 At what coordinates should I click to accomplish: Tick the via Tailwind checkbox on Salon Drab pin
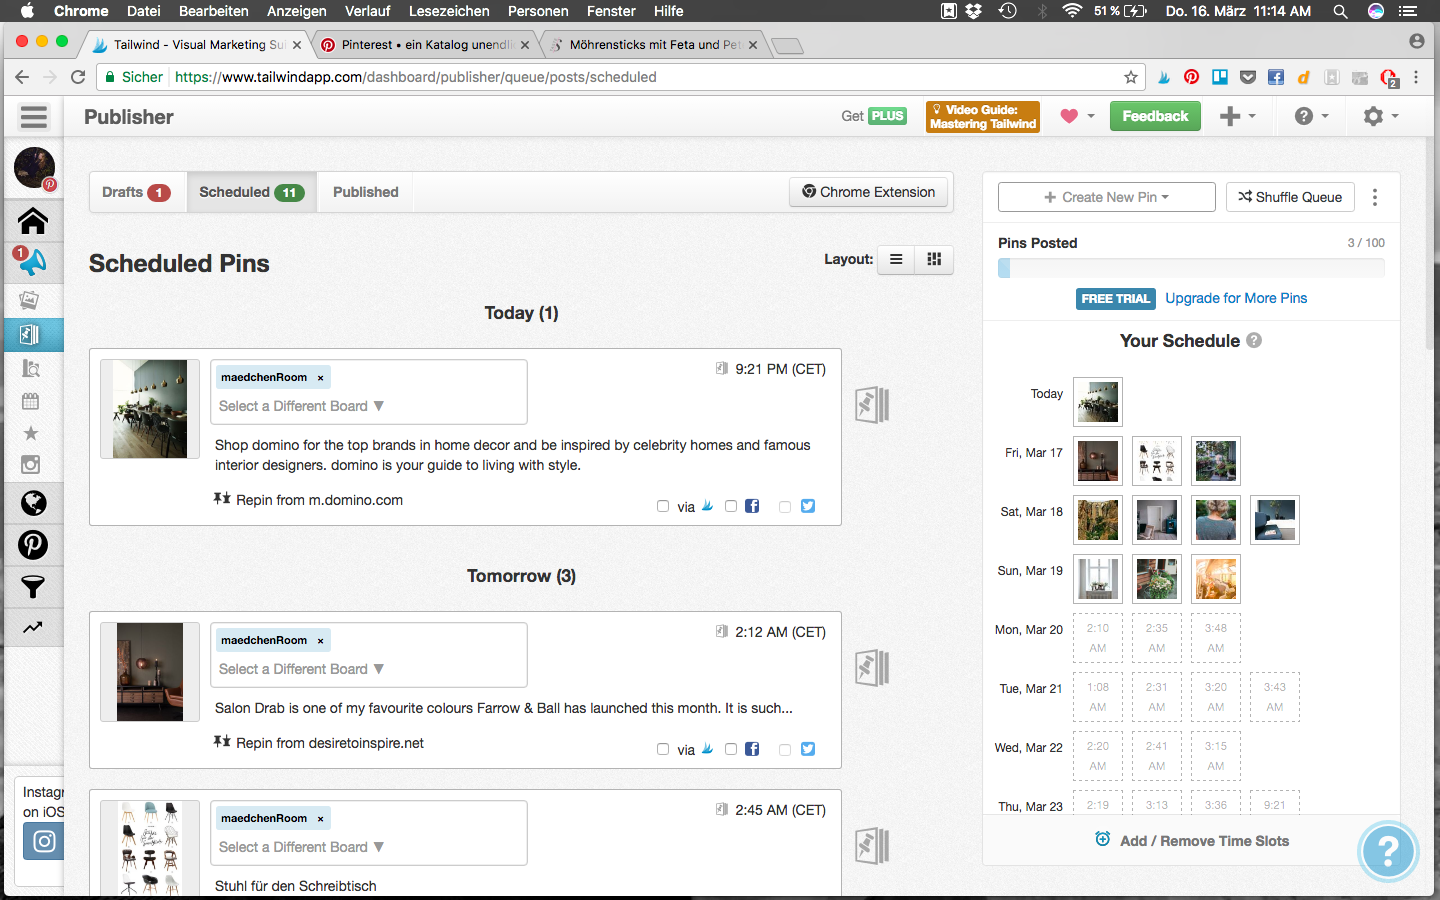pyautogui.click(x=663, y=749)
